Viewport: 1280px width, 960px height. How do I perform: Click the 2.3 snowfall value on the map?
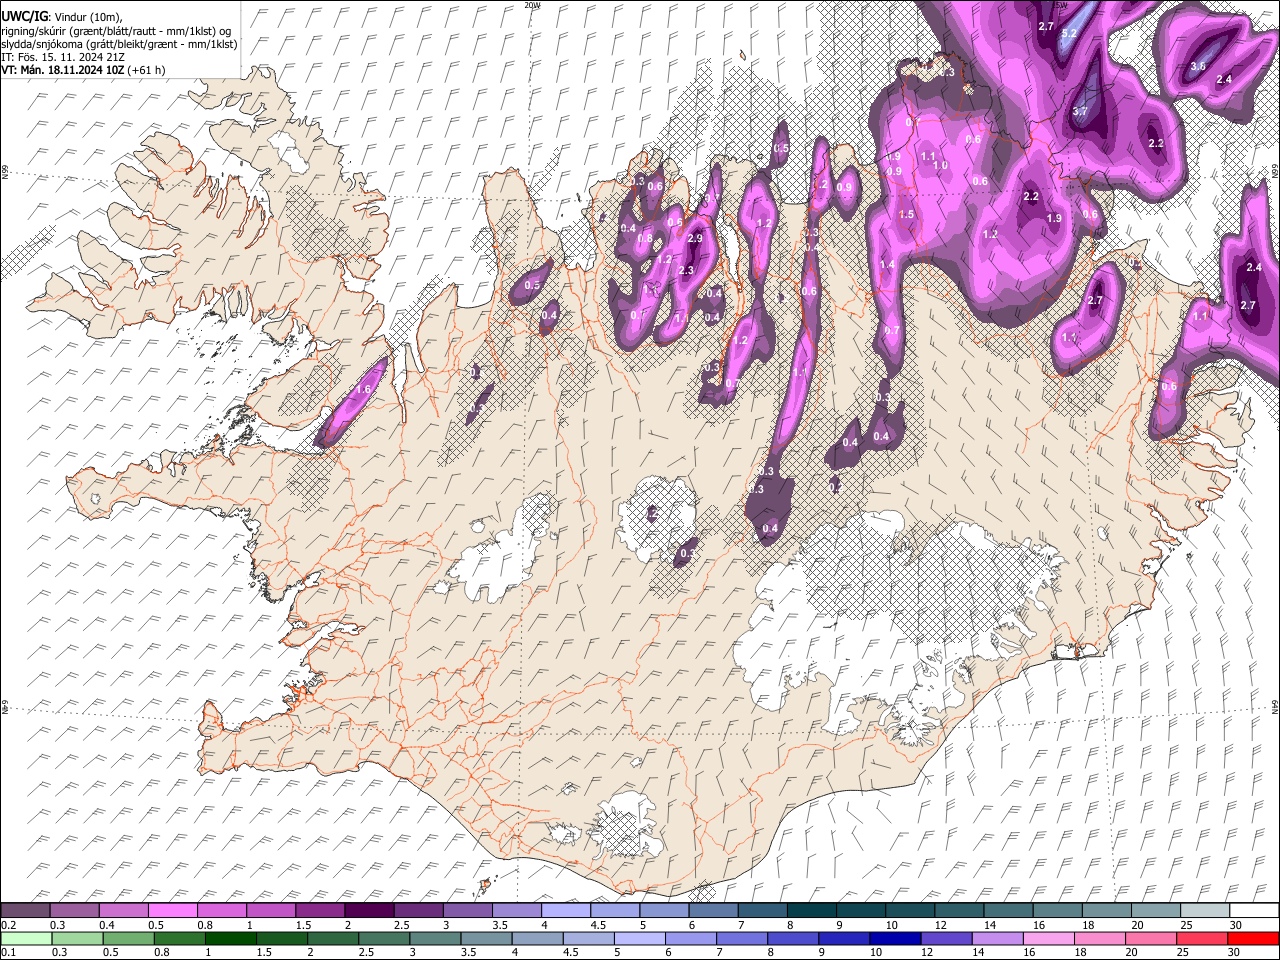pyautogui.click(x=686, y=270)
